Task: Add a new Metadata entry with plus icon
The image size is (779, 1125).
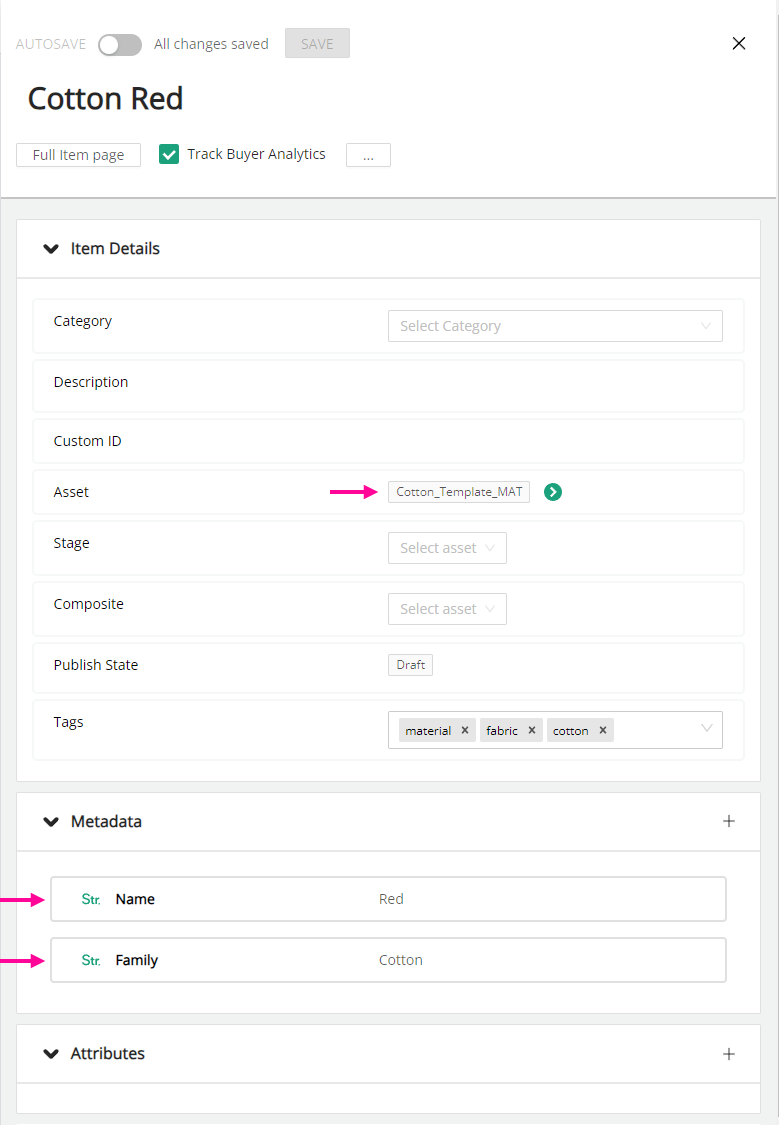Action: pyautogui.click(x=729, y=821)
